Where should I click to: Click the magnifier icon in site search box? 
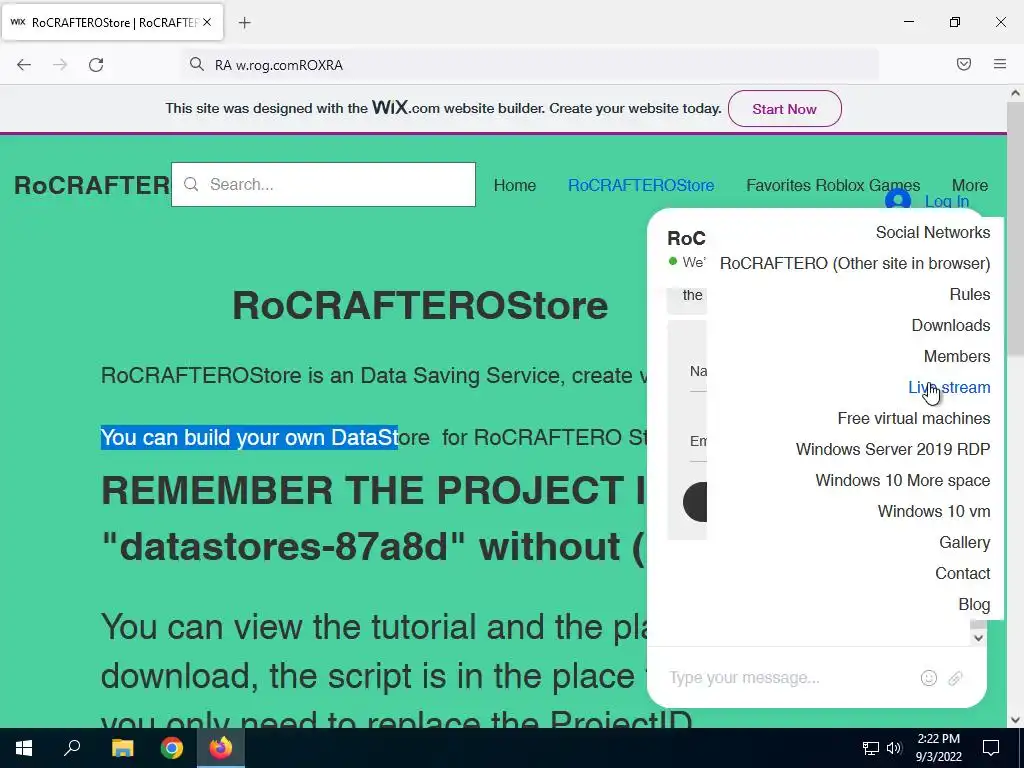[191, 184]
